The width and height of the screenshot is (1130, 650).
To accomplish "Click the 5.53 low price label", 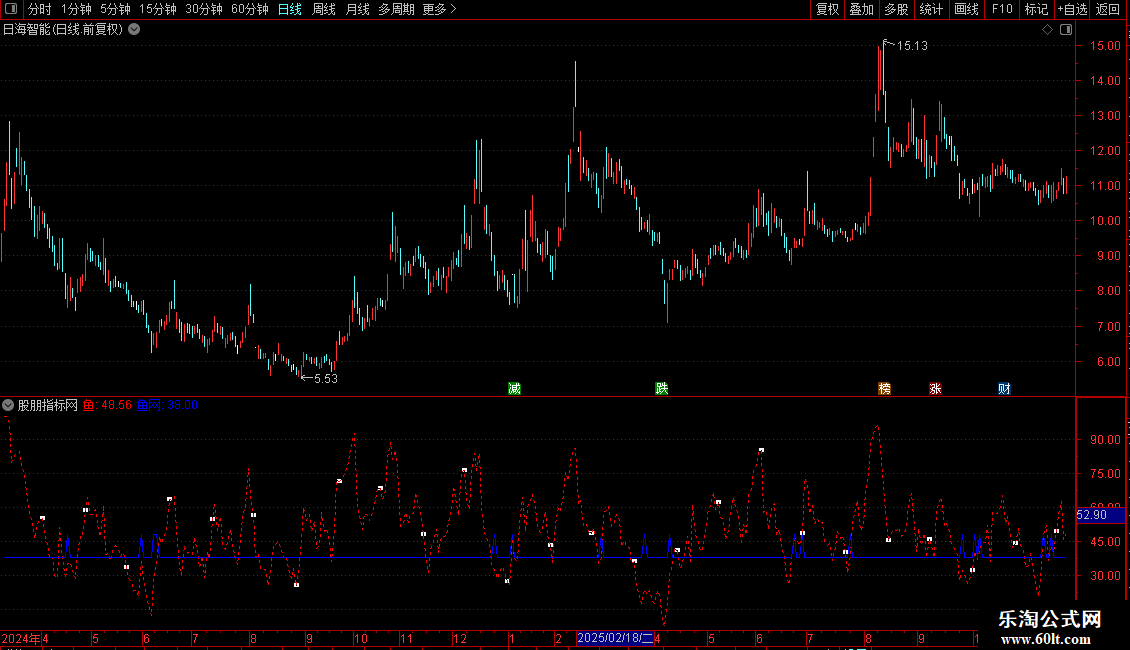I will pos(326,378).
